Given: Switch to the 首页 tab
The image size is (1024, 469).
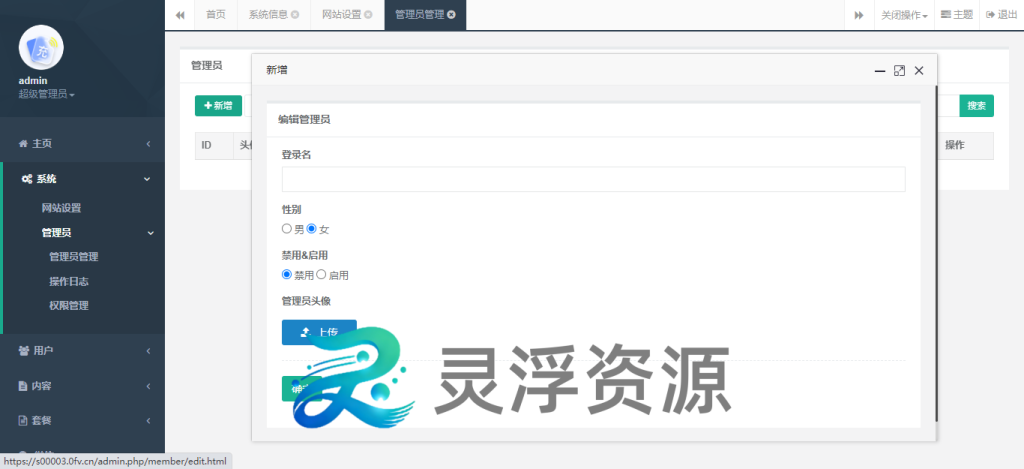Looking at the screenshot, I should tap(216, 14).
